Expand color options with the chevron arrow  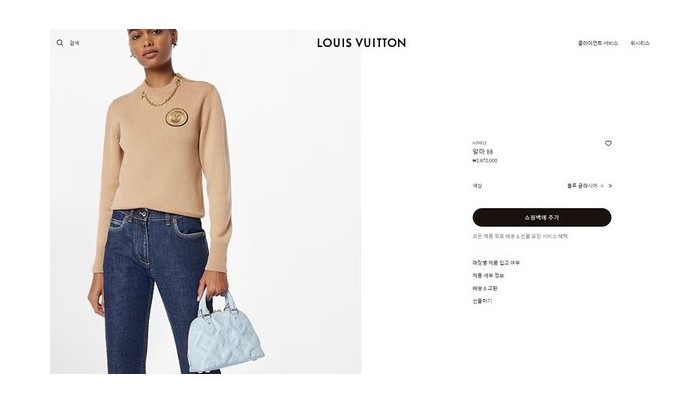click(610, 186)
